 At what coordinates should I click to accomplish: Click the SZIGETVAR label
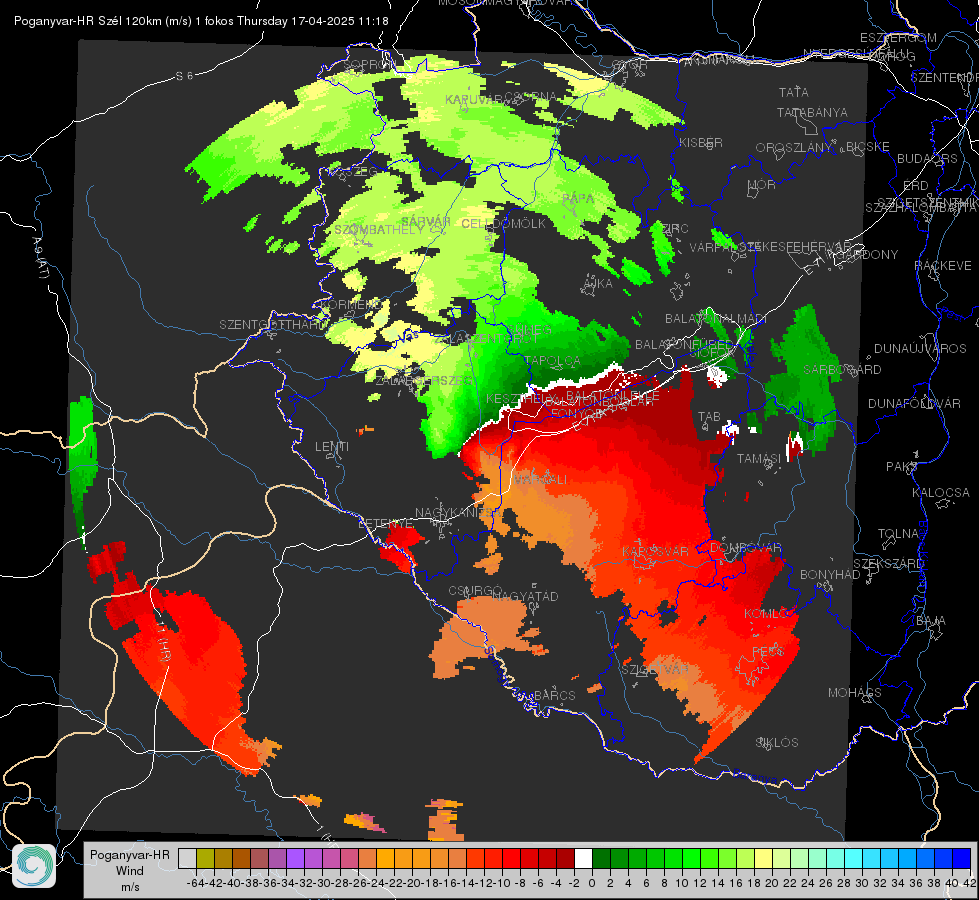tap(654, 669)
